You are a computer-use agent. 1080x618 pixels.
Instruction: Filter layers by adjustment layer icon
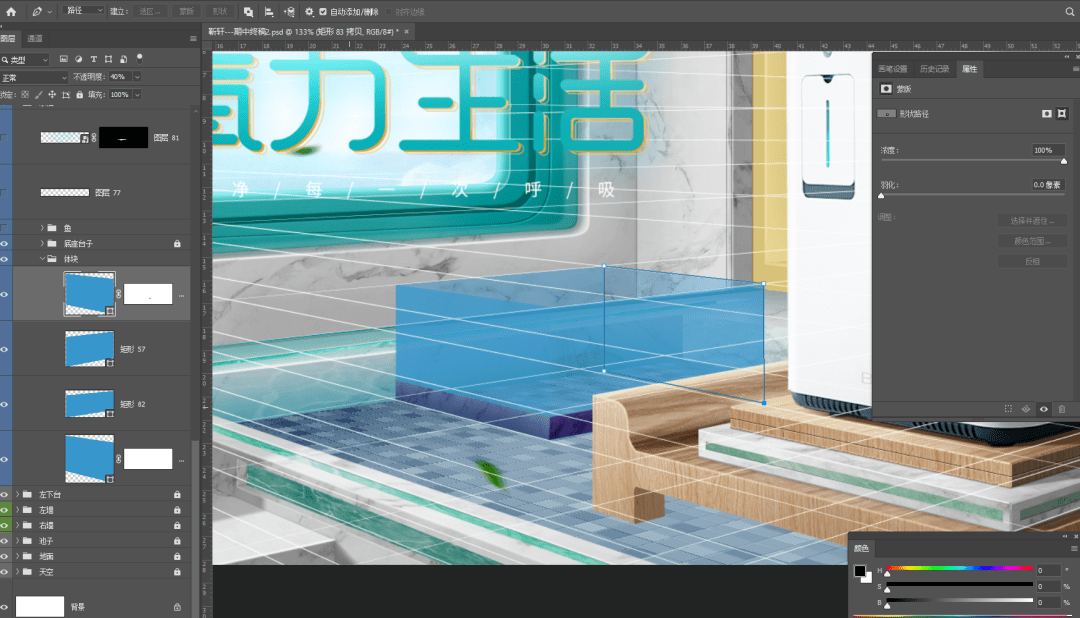79,59
